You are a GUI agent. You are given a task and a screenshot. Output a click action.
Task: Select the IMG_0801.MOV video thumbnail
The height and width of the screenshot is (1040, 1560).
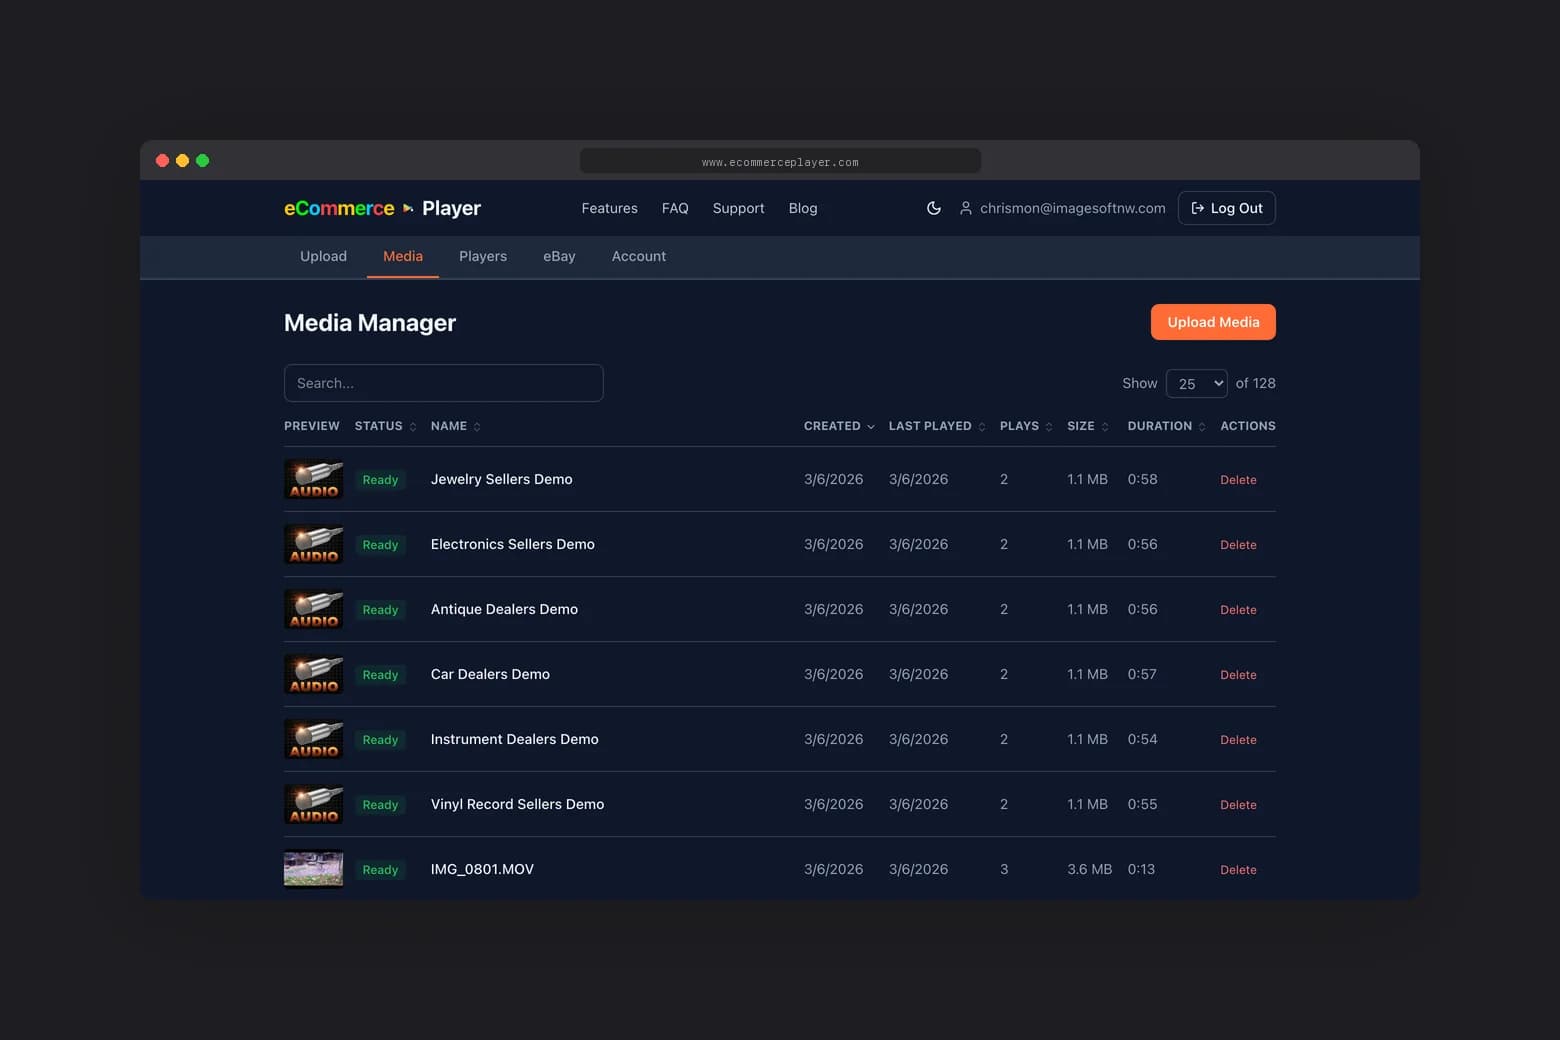tap(313, 869)
